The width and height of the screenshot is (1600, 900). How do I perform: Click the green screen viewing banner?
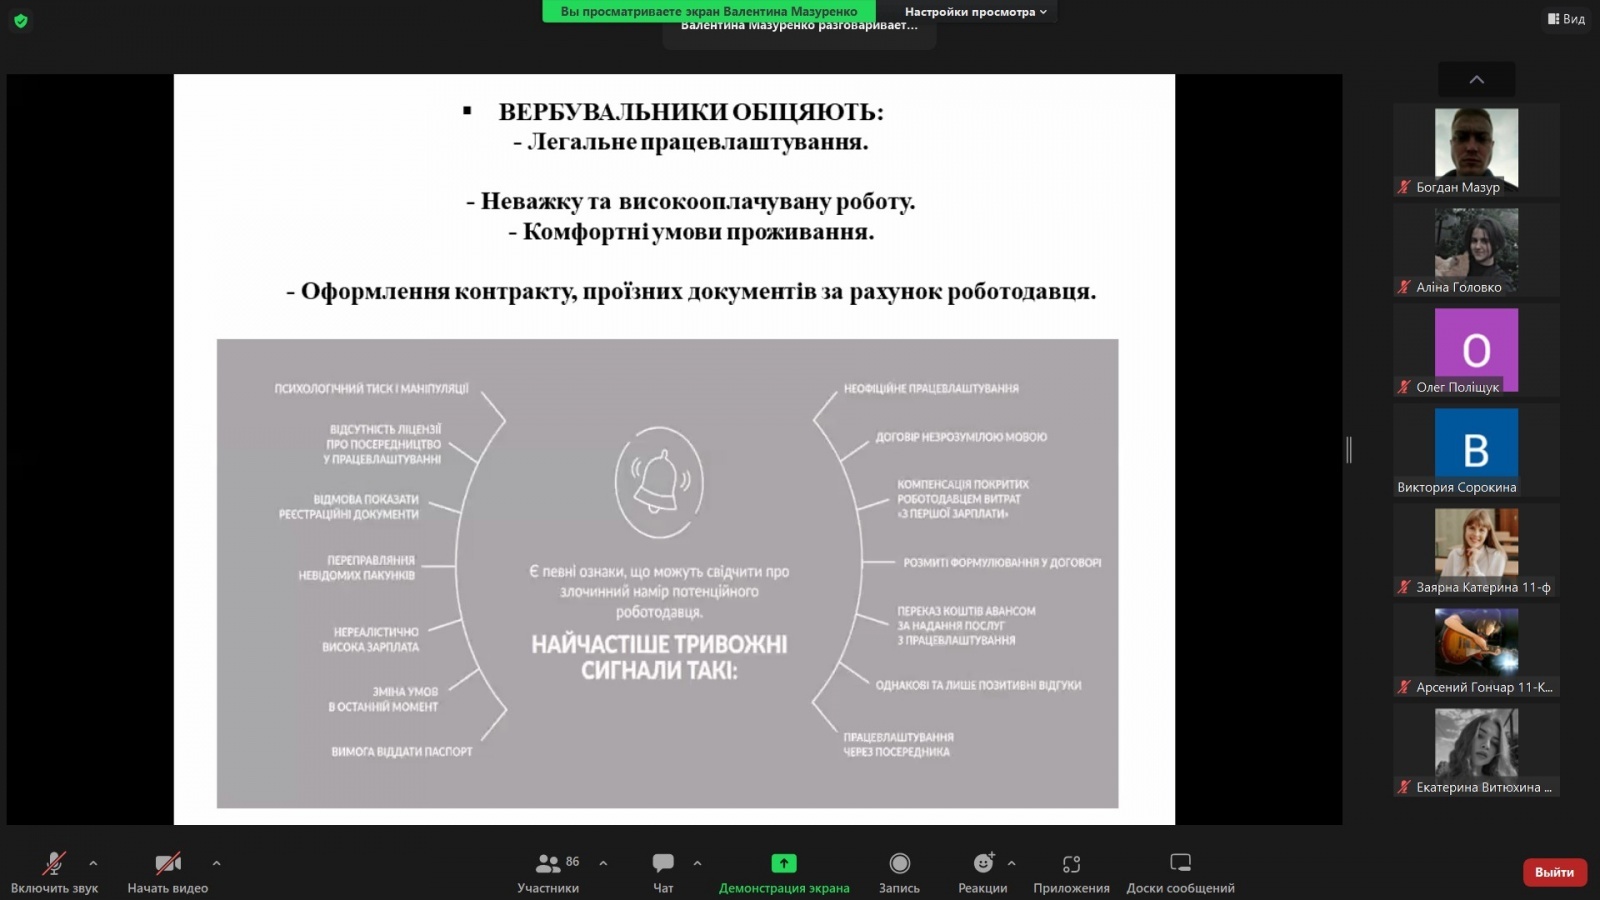pyautogui.click(x=709, y=11)
